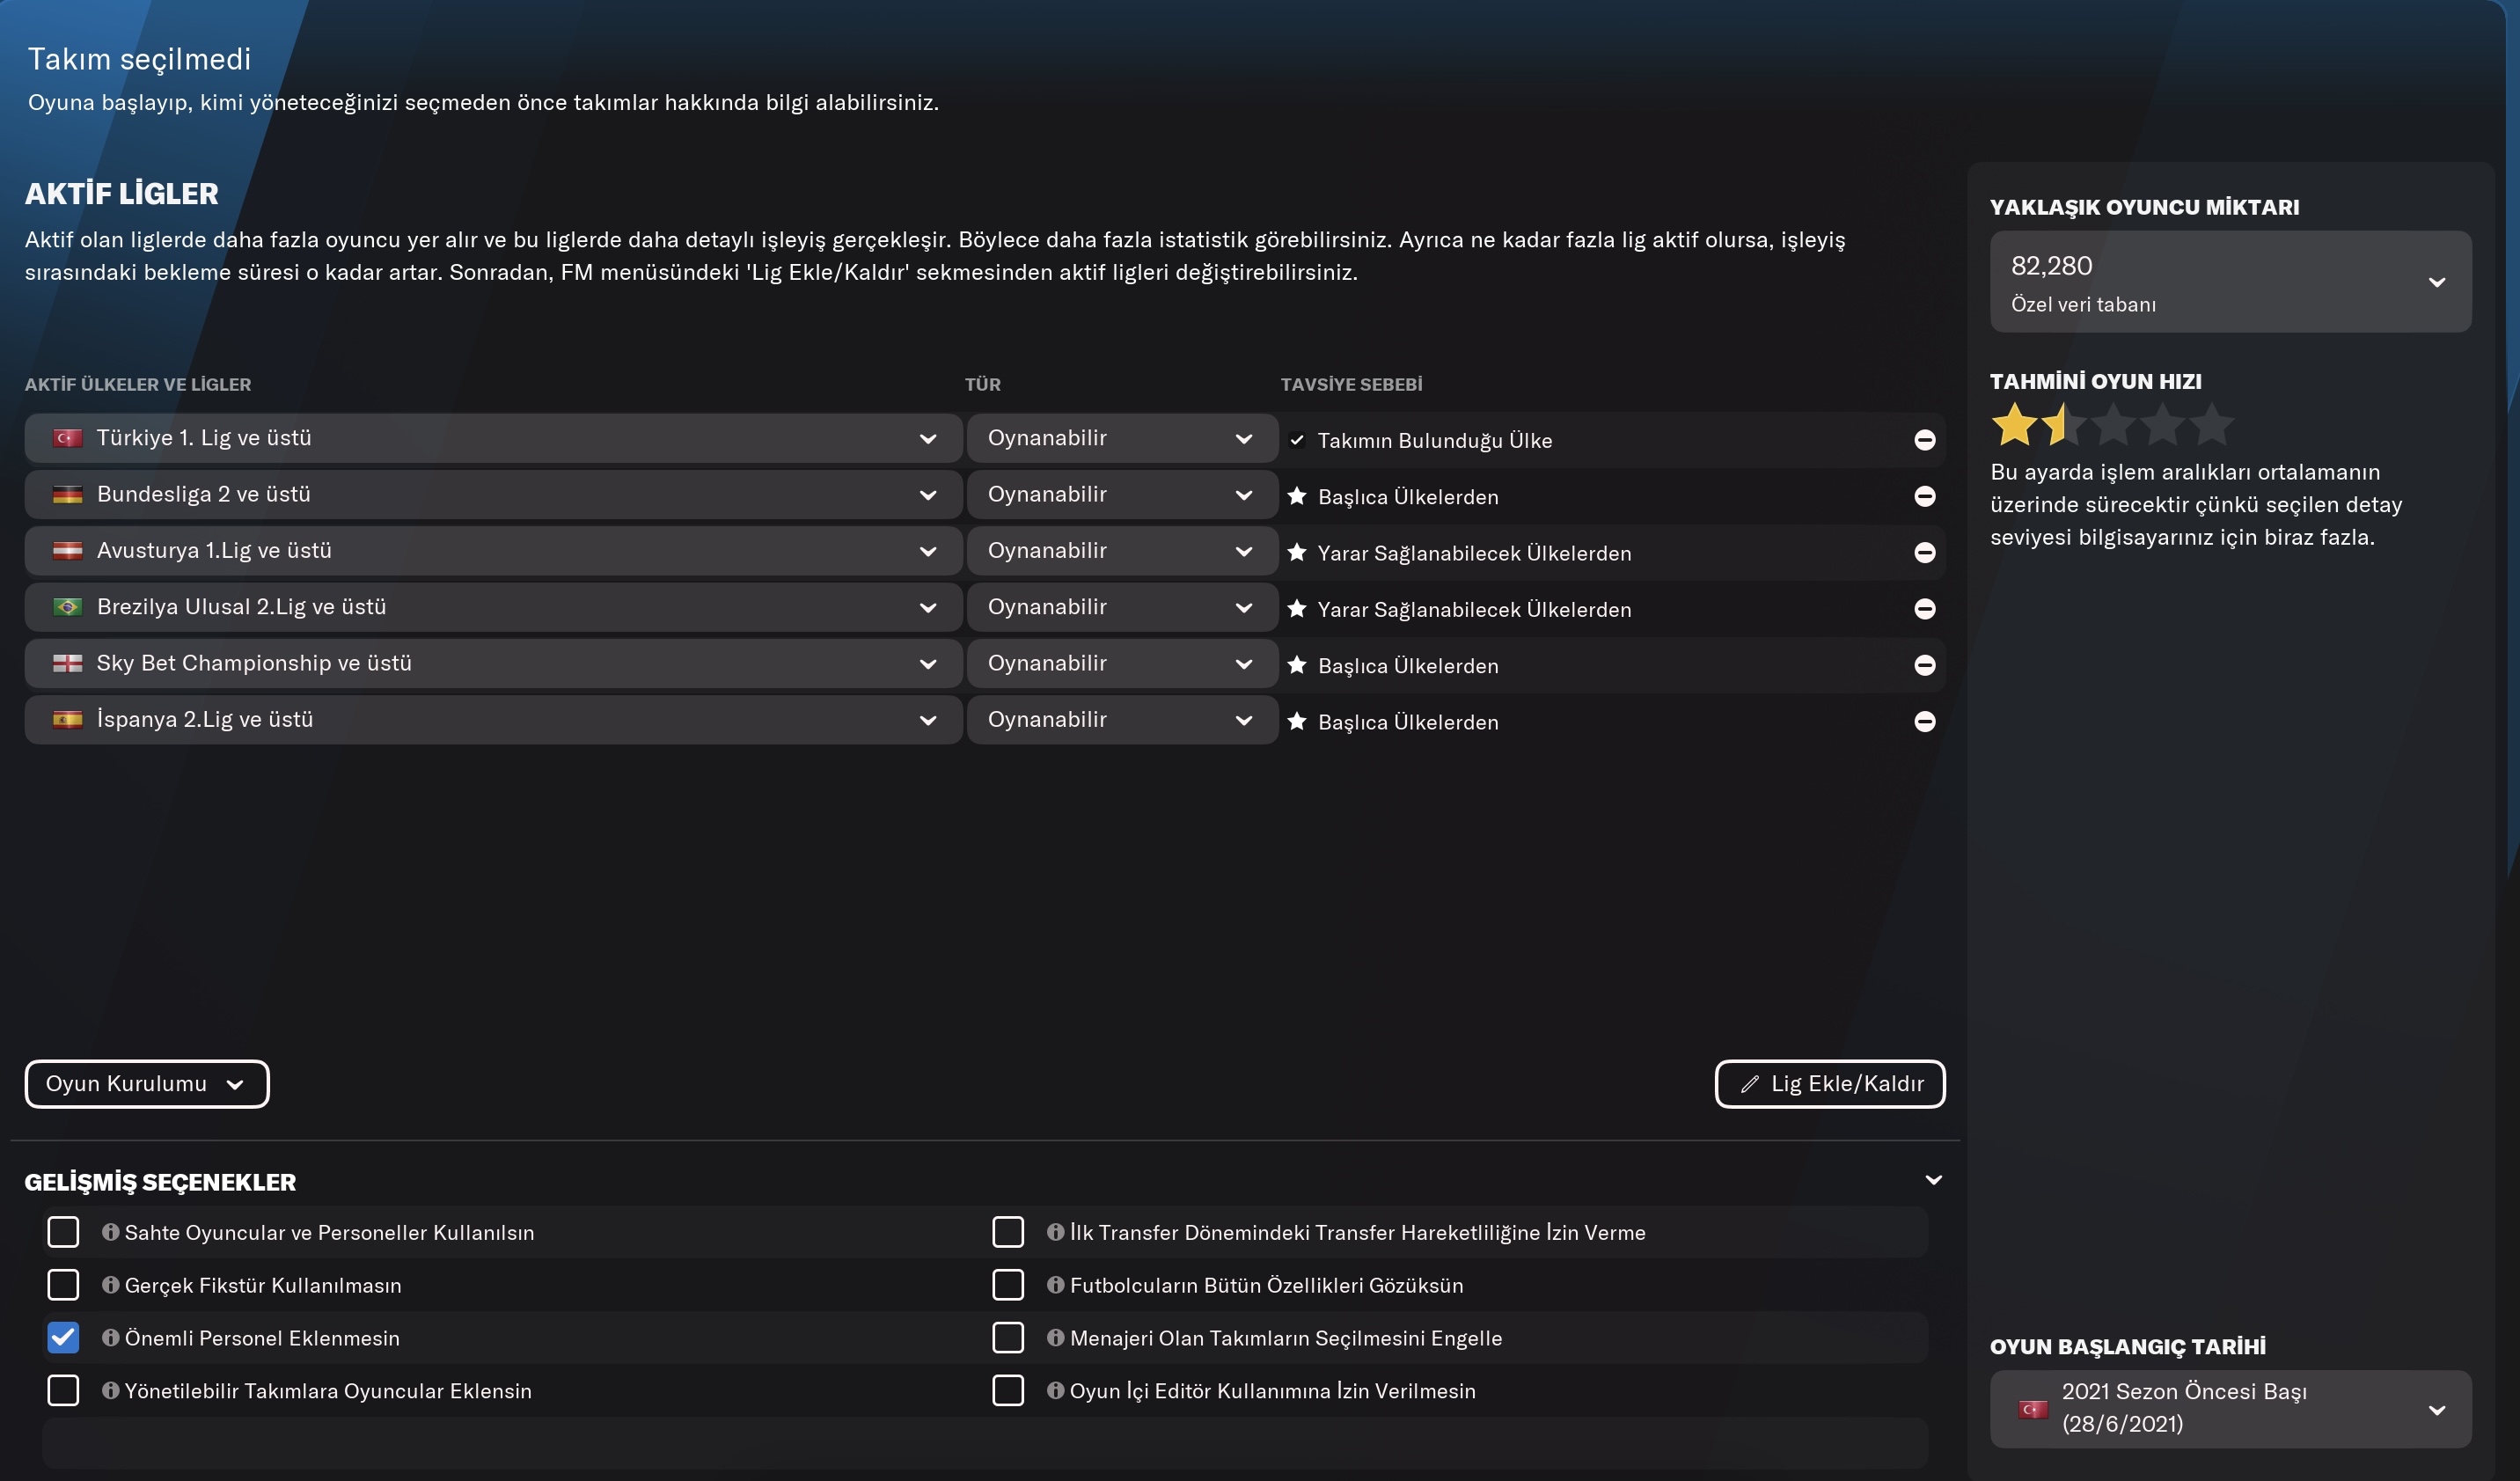Click the Lig Ekle/Kaldır button
The width and height of the screenshot is (2520, 1481).
1830,1084
